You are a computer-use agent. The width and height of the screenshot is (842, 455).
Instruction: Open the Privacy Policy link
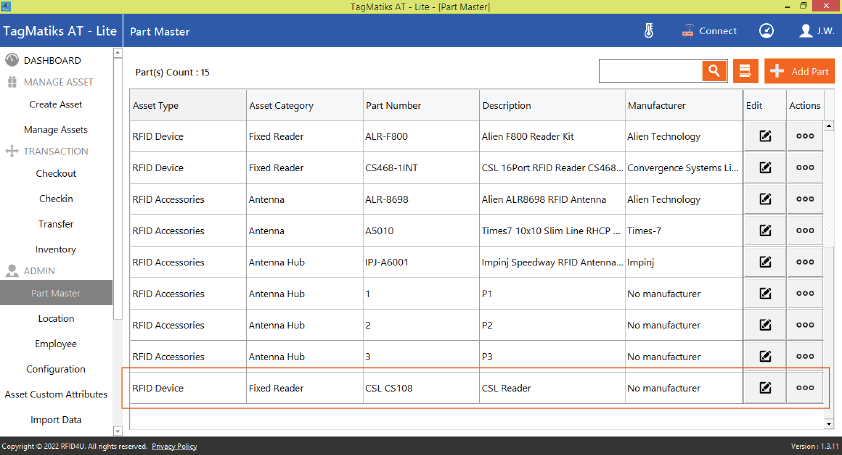[x=174, y=446]
